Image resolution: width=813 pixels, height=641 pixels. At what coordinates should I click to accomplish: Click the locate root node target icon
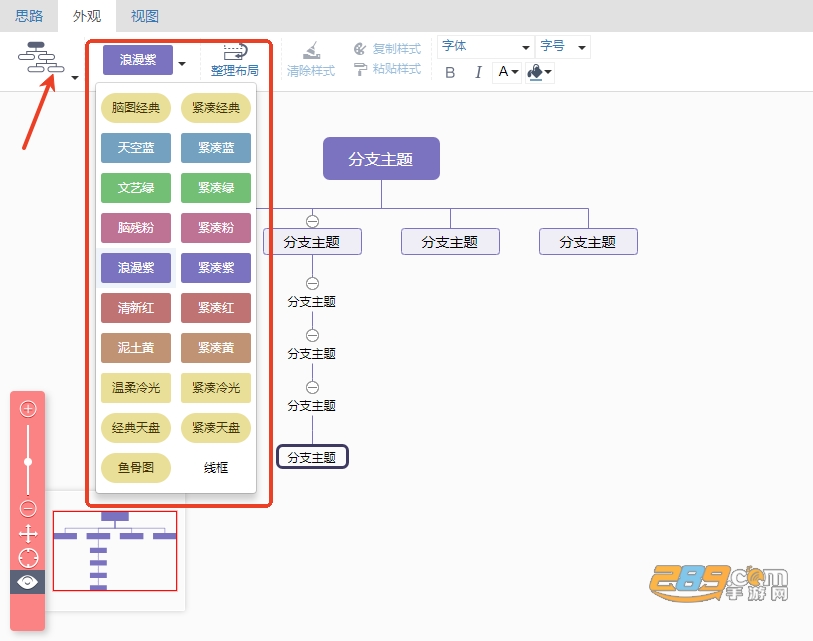coord(28,558)
